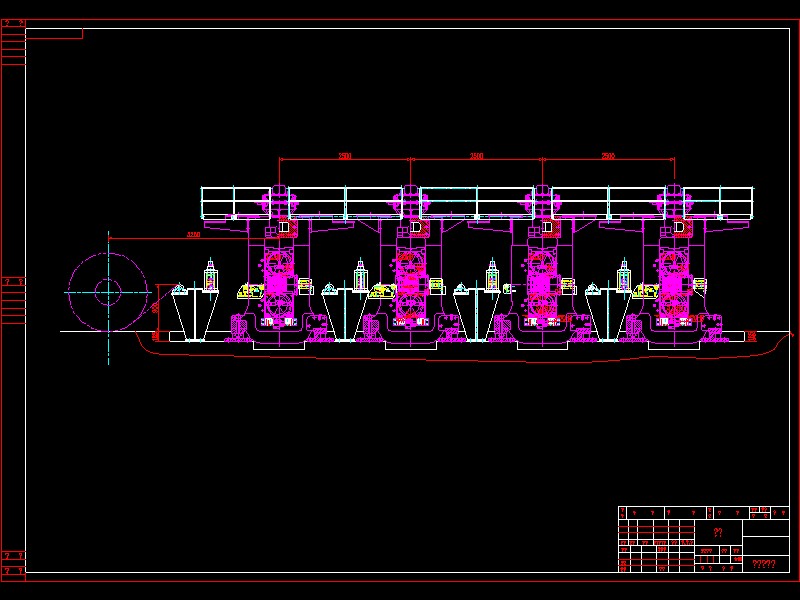The image size is (800, 600).
Task: Click the middle 3500 dimension text
Action: [474, 156]
